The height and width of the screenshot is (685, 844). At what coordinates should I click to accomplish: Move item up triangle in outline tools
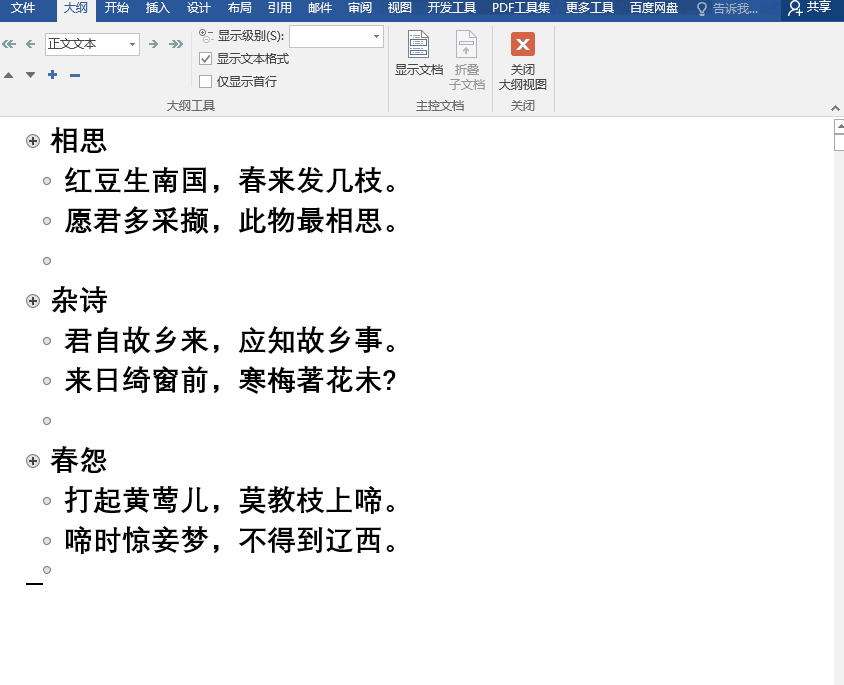[x=9, y=75]
